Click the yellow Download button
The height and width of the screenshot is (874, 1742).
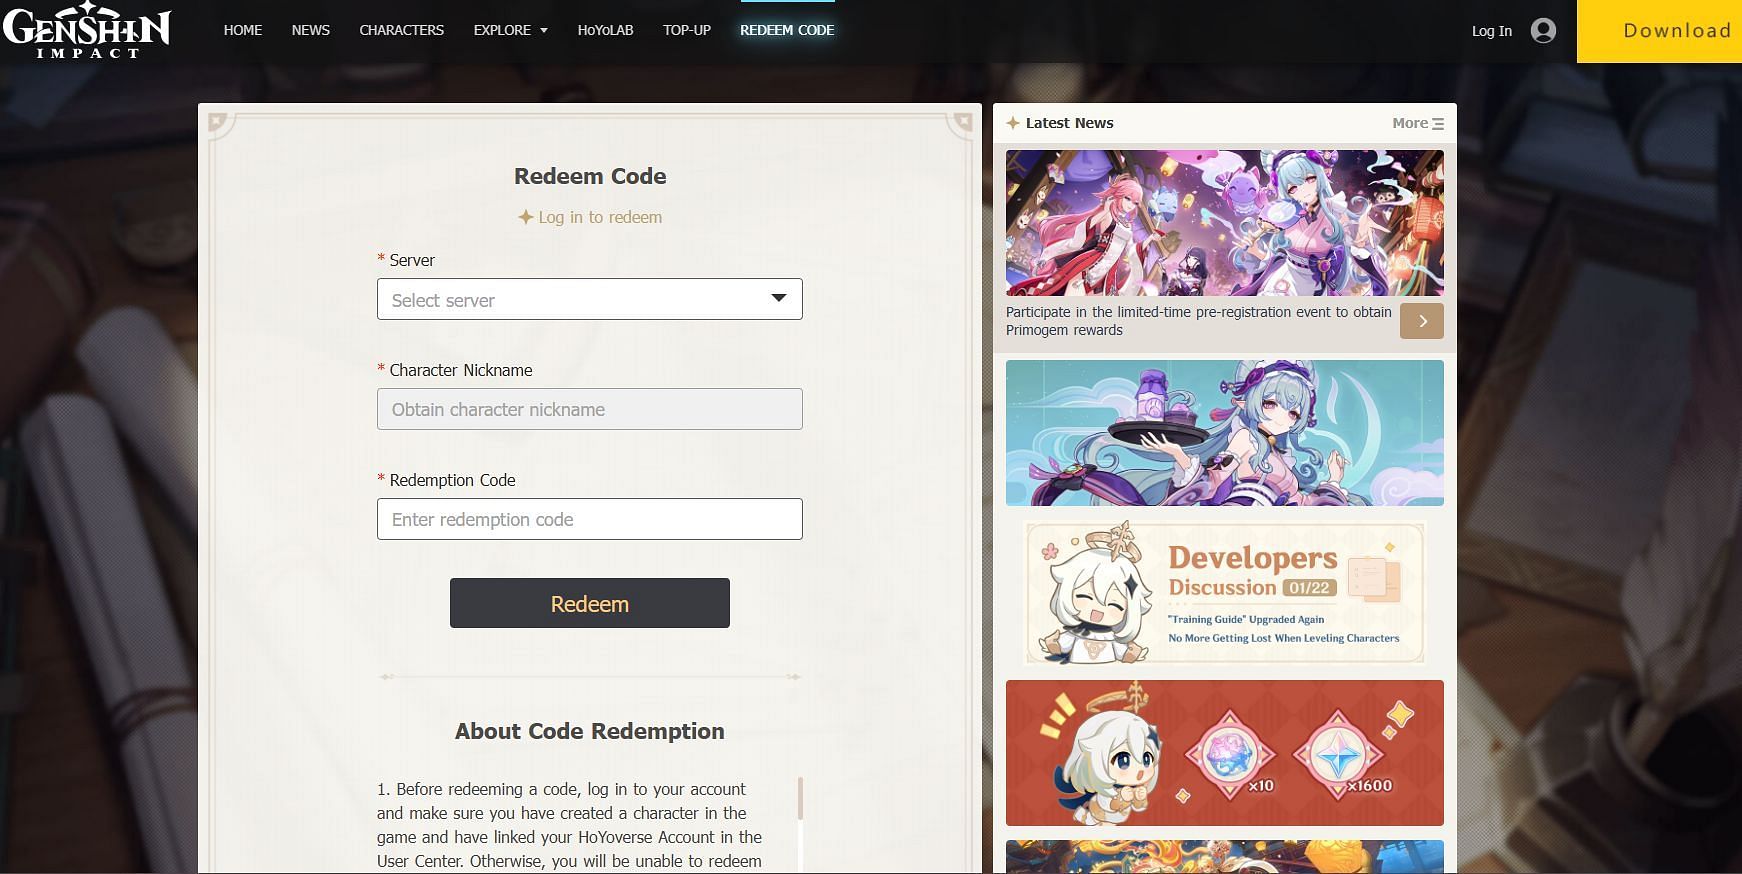pos(1660,31)
